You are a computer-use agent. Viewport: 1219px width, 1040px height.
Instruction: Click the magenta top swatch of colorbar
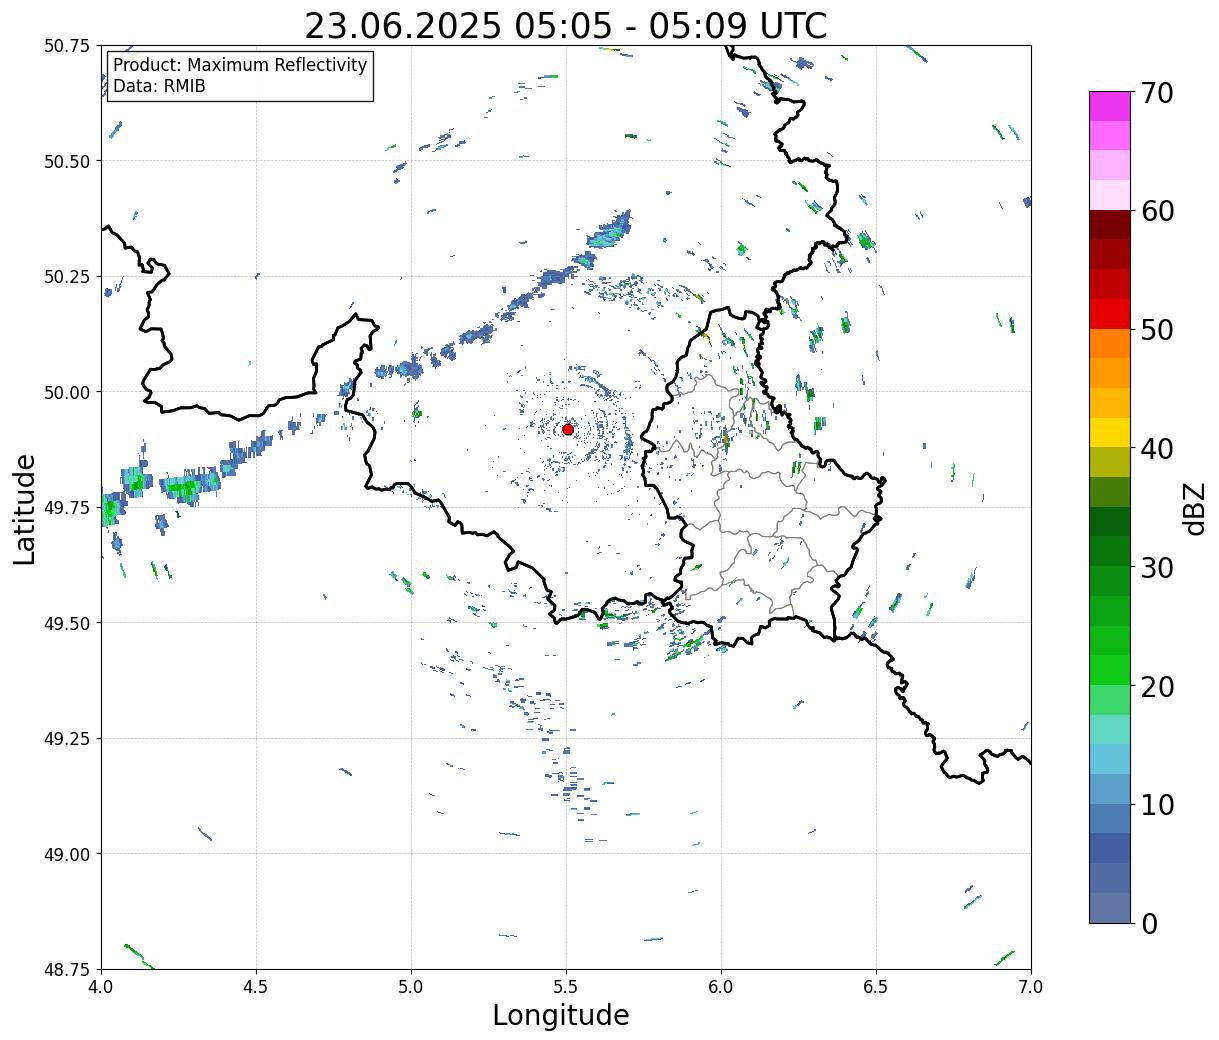coord(1110,106)
